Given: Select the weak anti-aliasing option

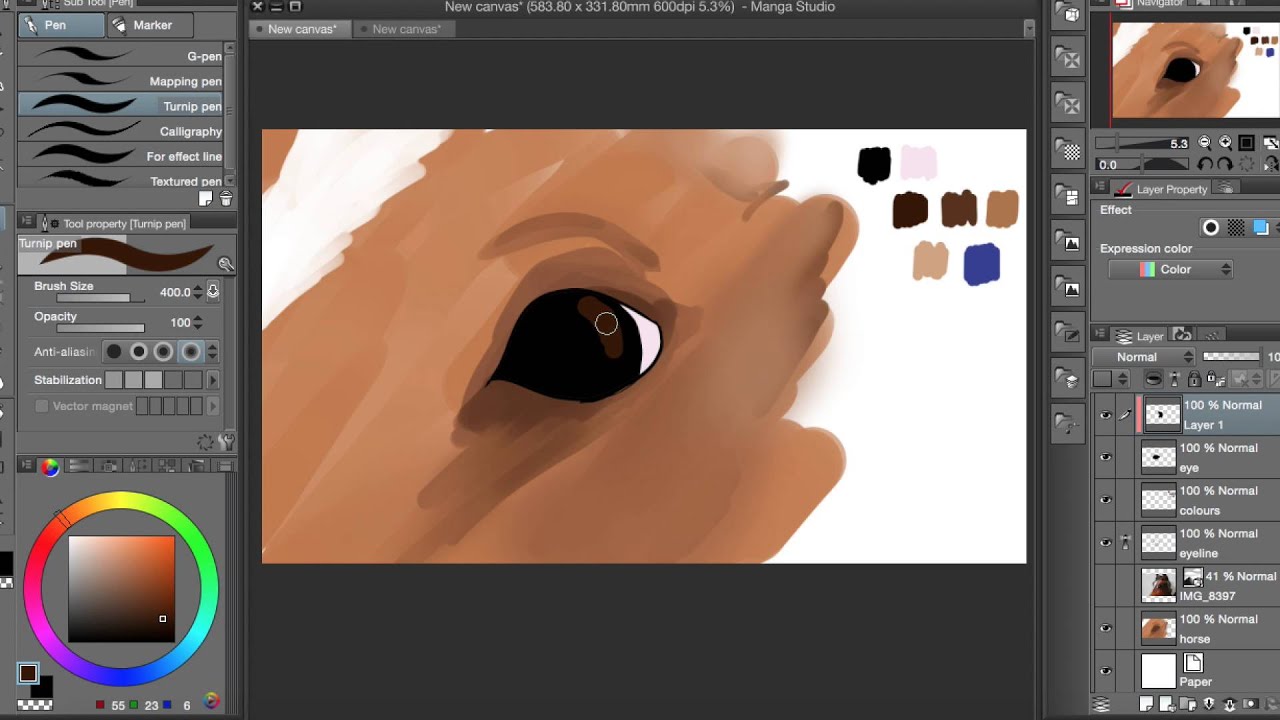Looking at the screenshot, I should pos(139,351).
